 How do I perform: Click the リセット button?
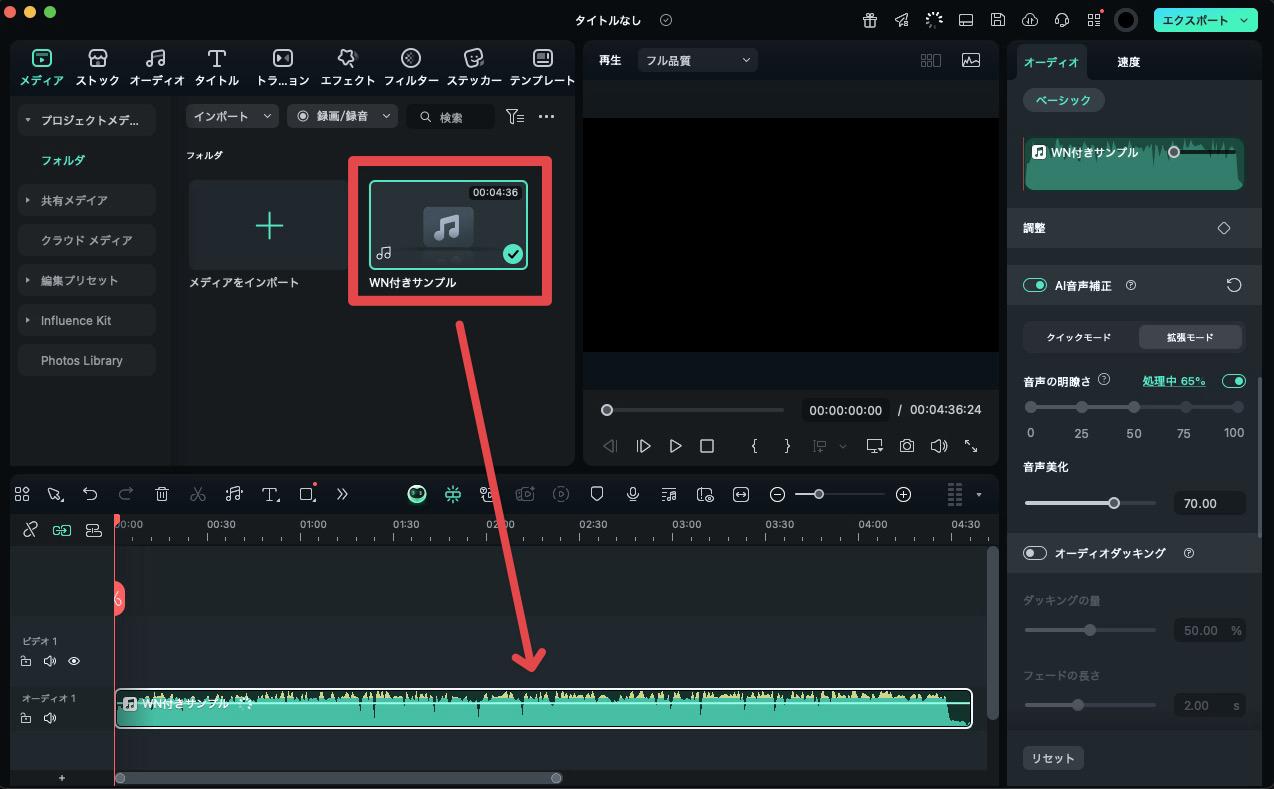point(1052,758)
